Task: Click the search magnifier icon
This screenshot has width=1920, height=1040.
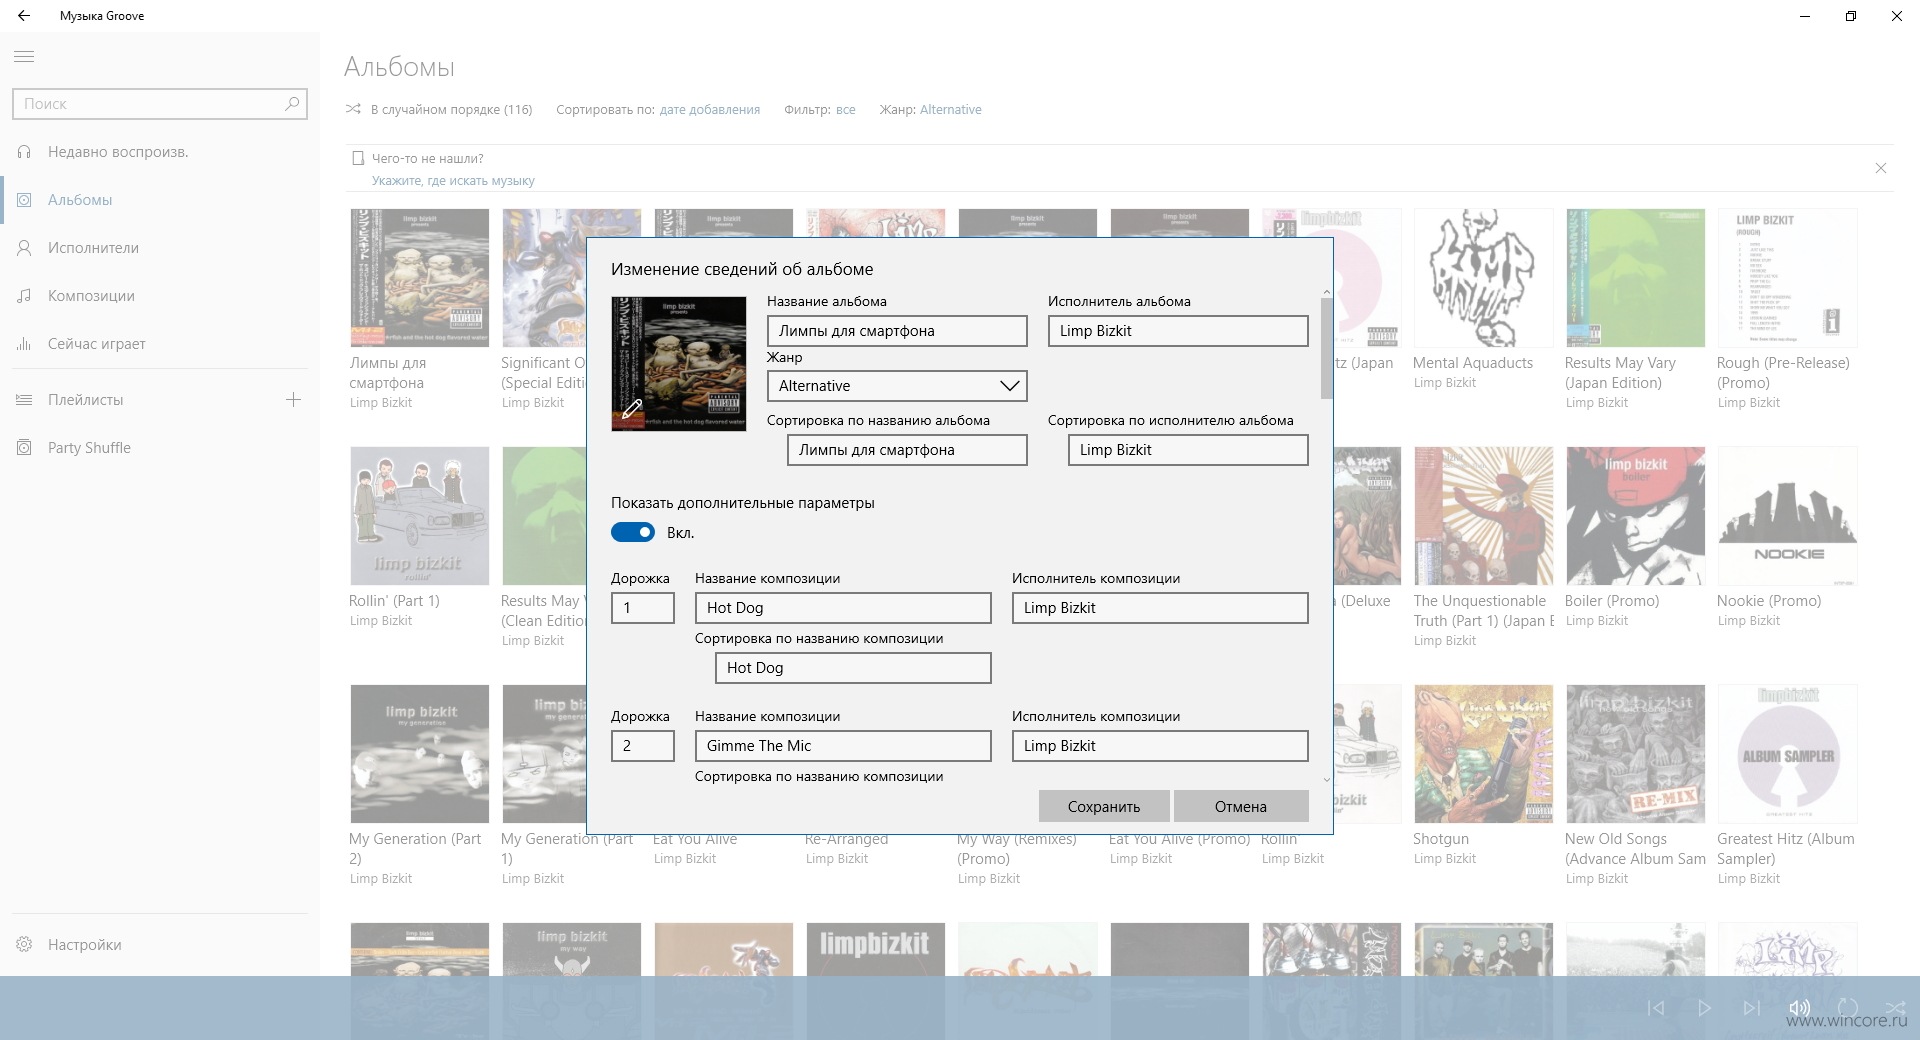Action: point(292,103)
